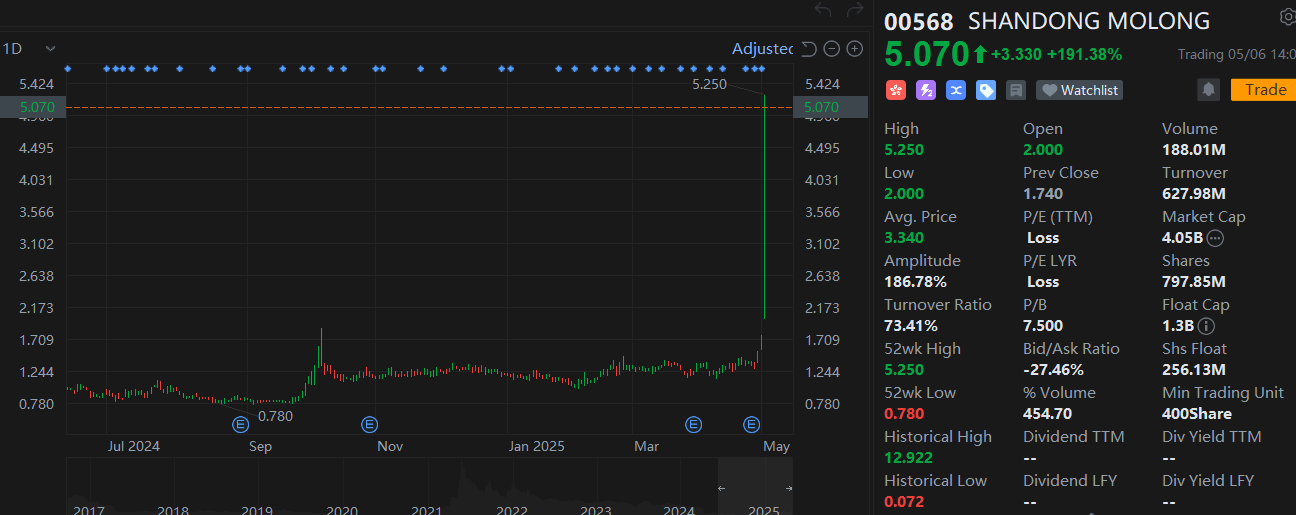Click the Open value 2.000
This screenshot has height=515, width=1296.
click(1043, 150)
